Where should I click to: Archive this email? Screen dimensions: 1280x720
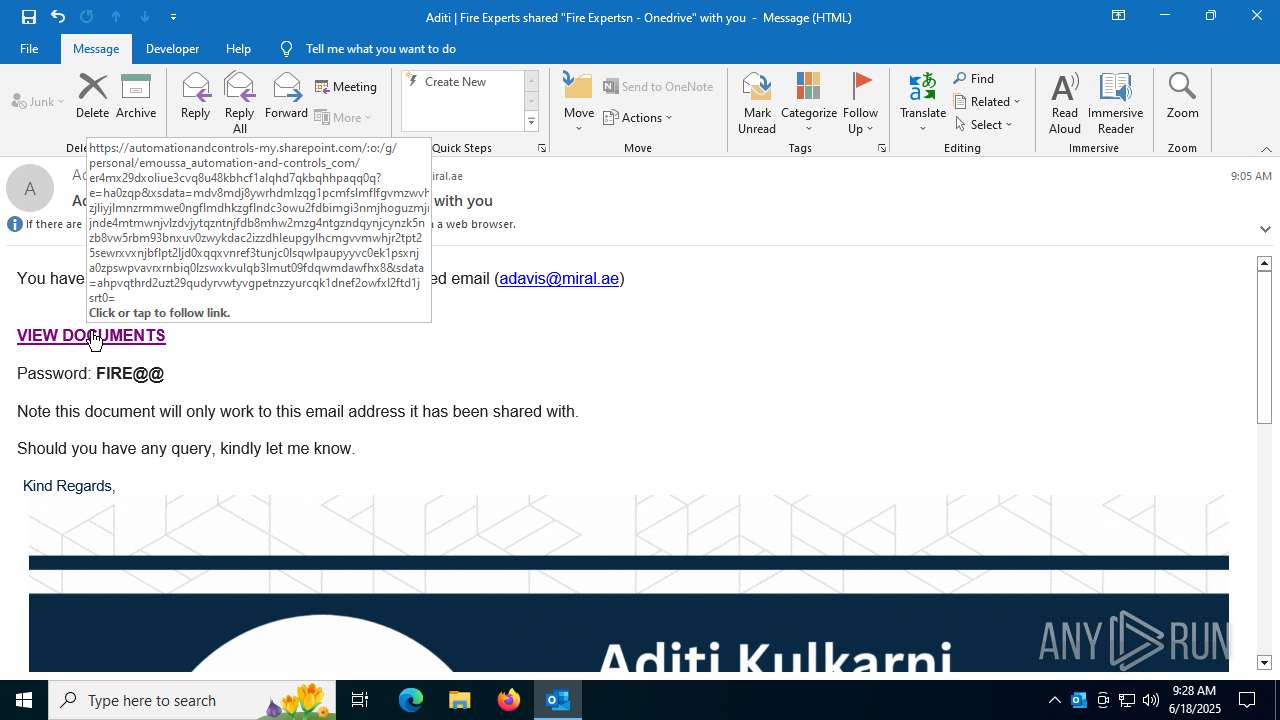click(136, 97)
